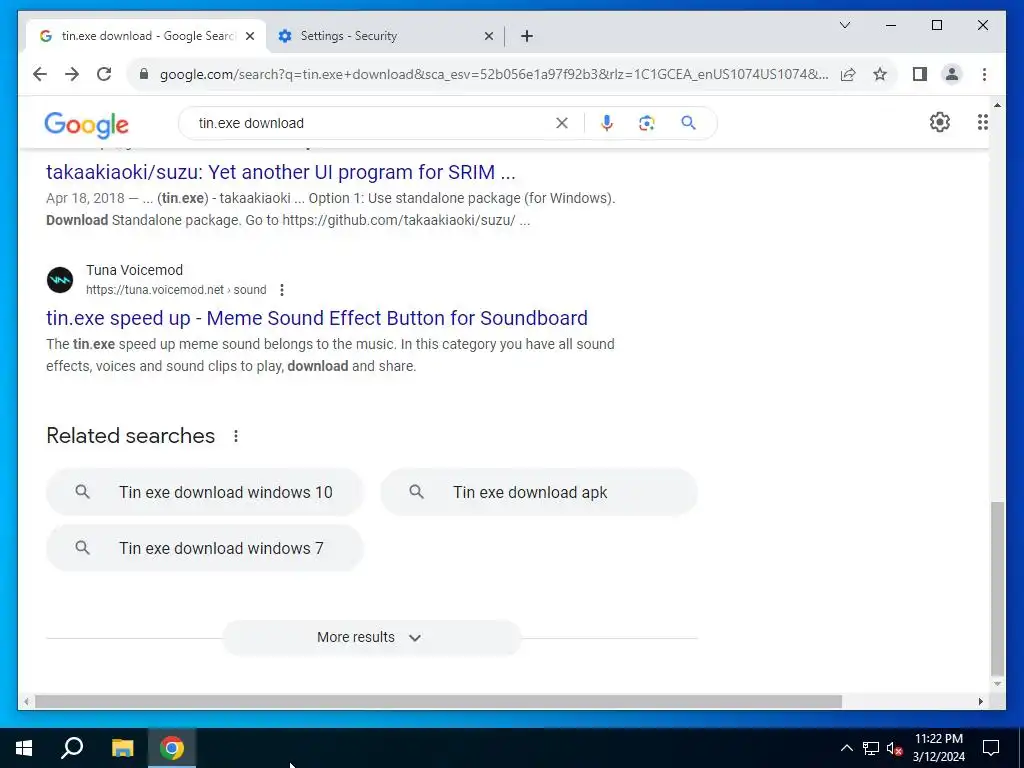Open the Google apps grid
The image size is (1024, 768).
coord(982,122)
